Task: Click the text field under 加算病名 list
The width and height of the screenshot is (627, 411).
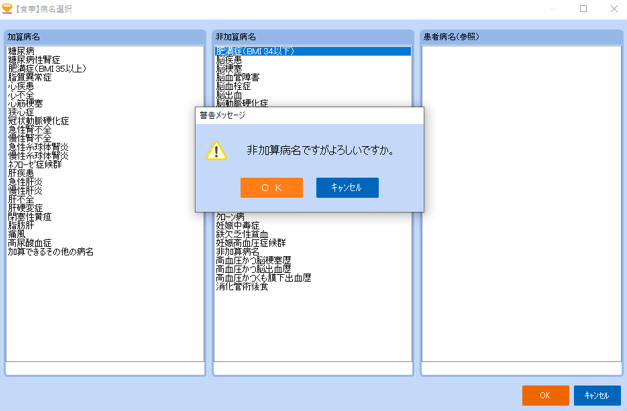Action: click(105, 368)
